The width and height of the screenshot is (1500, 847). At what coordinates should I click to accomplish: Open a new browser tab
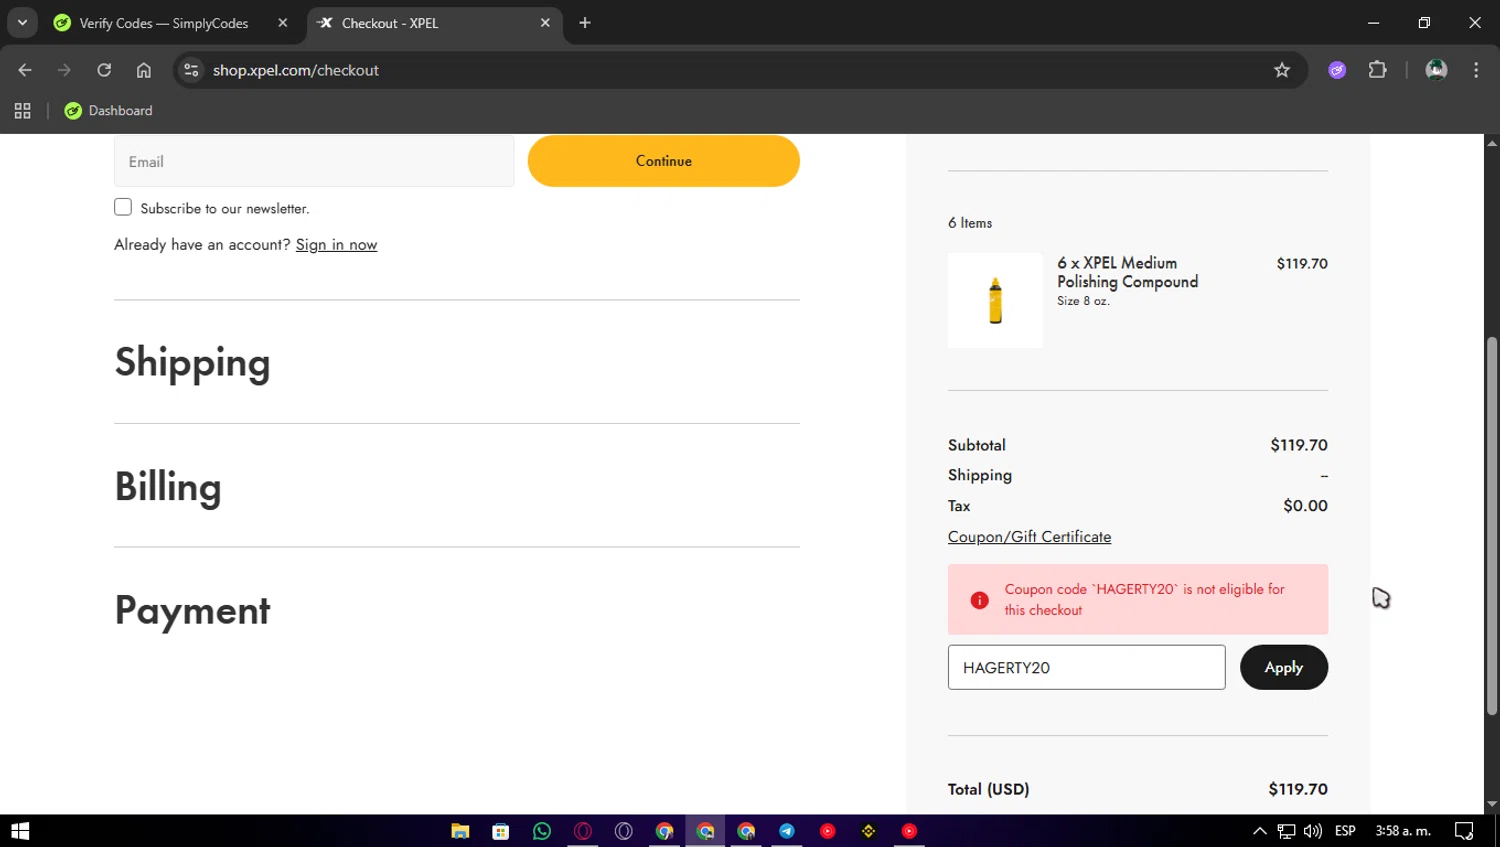[x=585, y=23]
